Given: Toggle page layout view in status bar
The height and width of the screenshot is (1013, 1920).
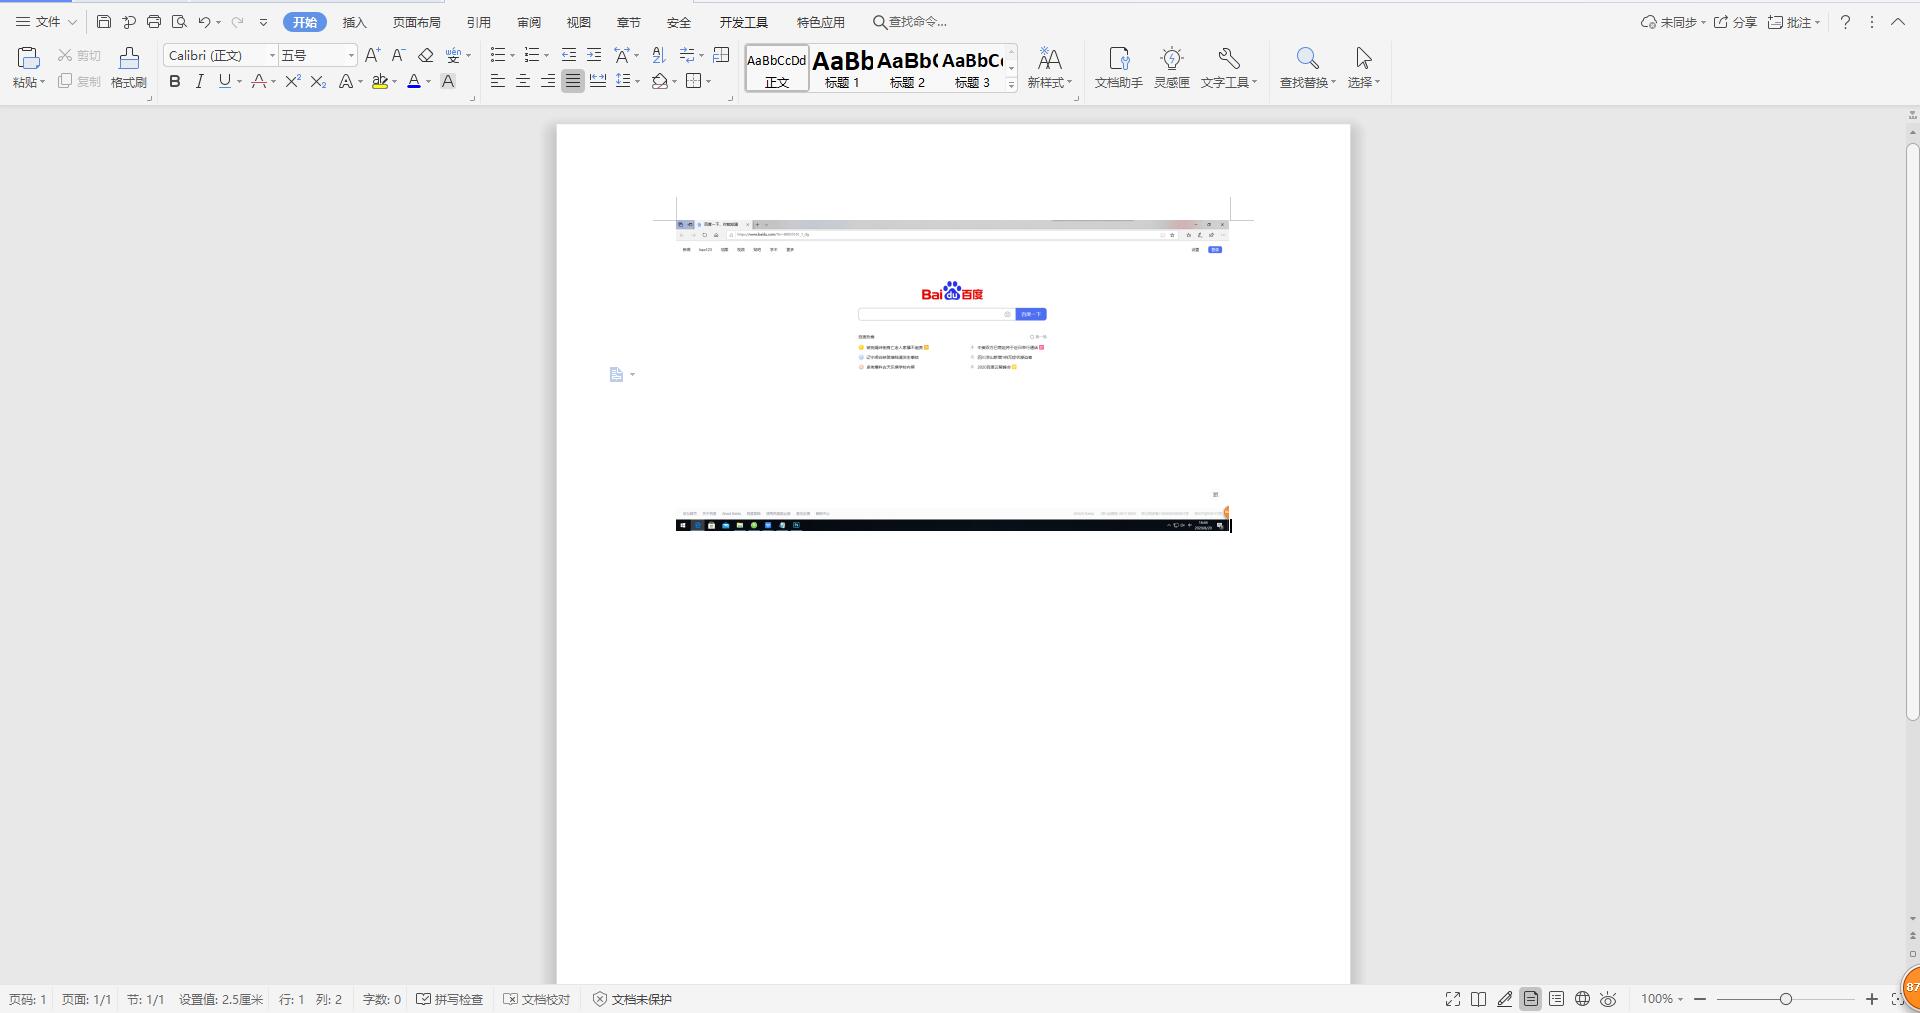Looking at the screenshot, I should coord(1531,999).
